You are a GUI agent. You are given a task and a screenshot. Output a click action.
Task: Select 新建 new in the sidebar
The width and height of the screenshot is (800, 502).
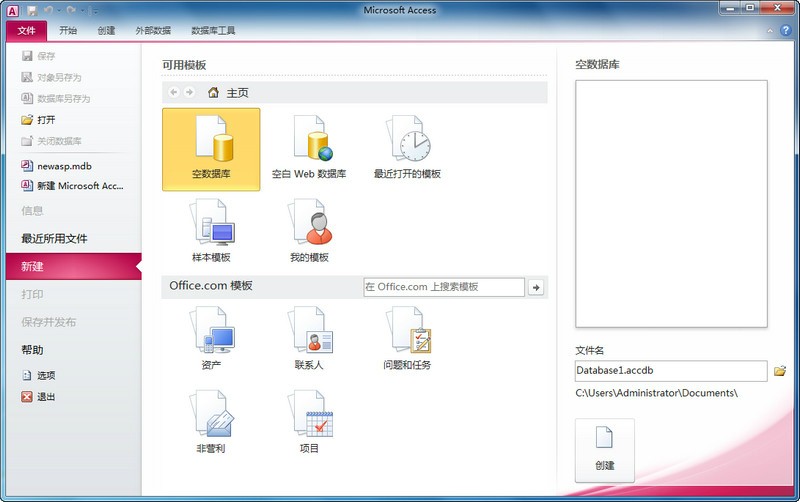pyautogui.click(x=74, y=266)
